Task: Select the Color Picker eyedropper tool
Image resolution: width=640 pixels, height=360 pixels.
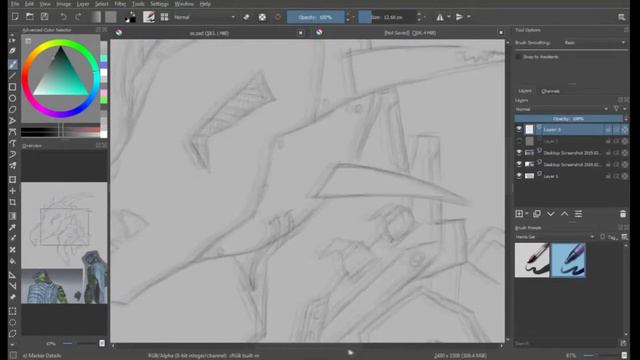Action: [13, 227]
